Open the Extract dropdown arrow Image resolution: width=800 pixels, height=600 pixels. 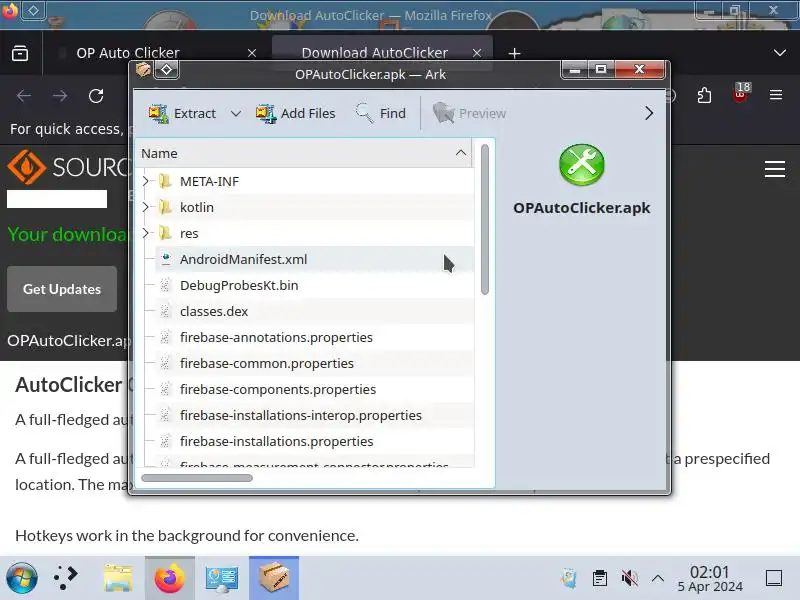tap(235, 113)
